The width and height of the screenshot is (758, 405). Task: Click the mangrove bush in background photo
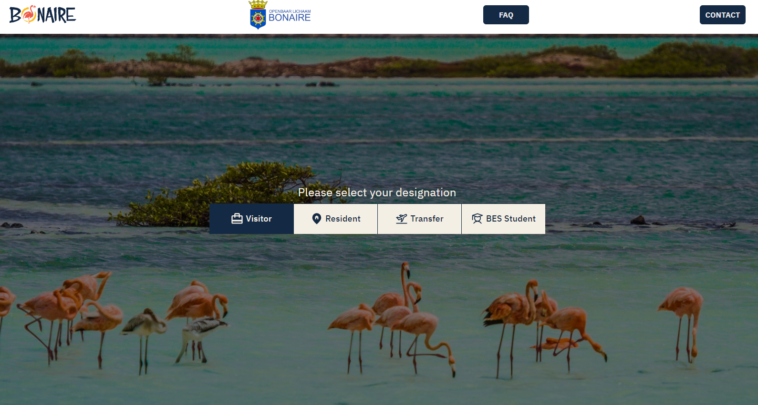[x=218, y=196]
